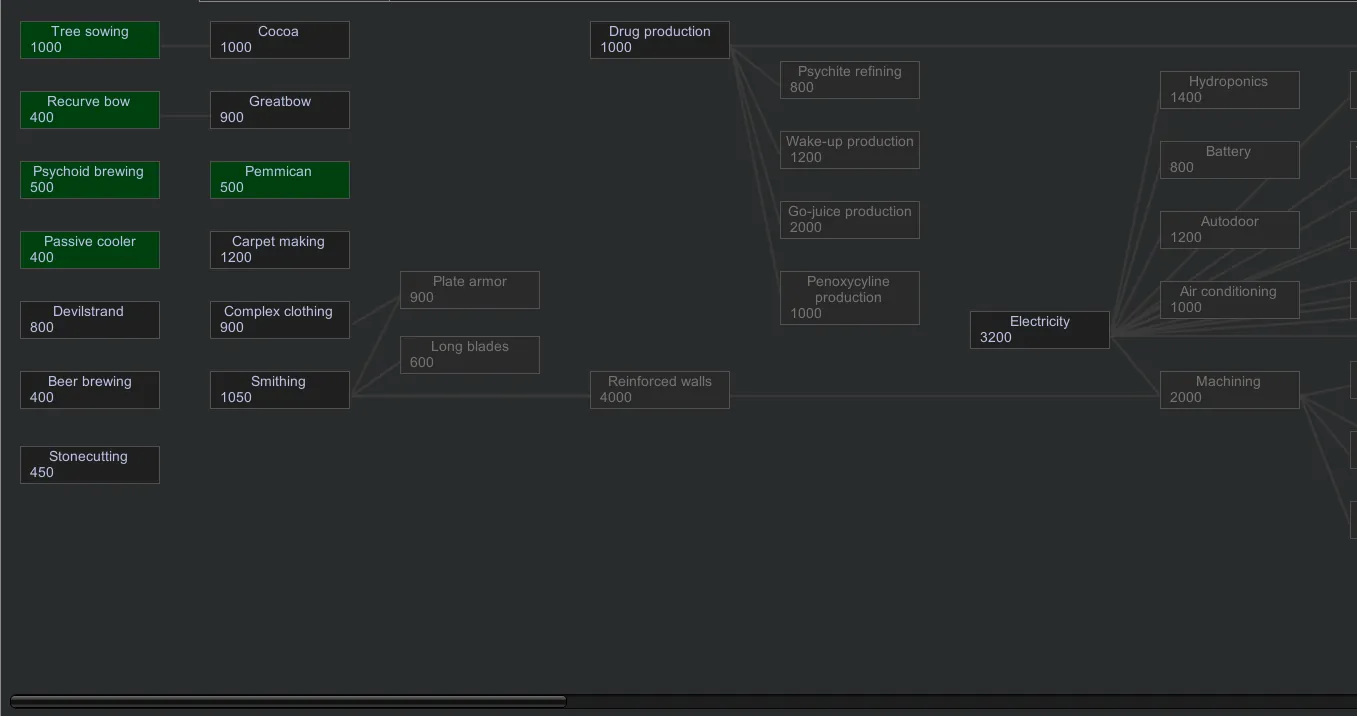
Task: Select the Devilstrand research node
Action: [90, 320]
